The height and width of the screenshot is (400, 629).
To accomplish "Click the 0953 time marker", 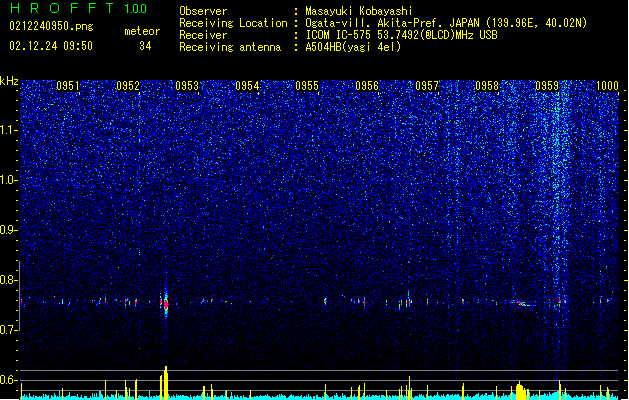I will (x=187, y=85).
